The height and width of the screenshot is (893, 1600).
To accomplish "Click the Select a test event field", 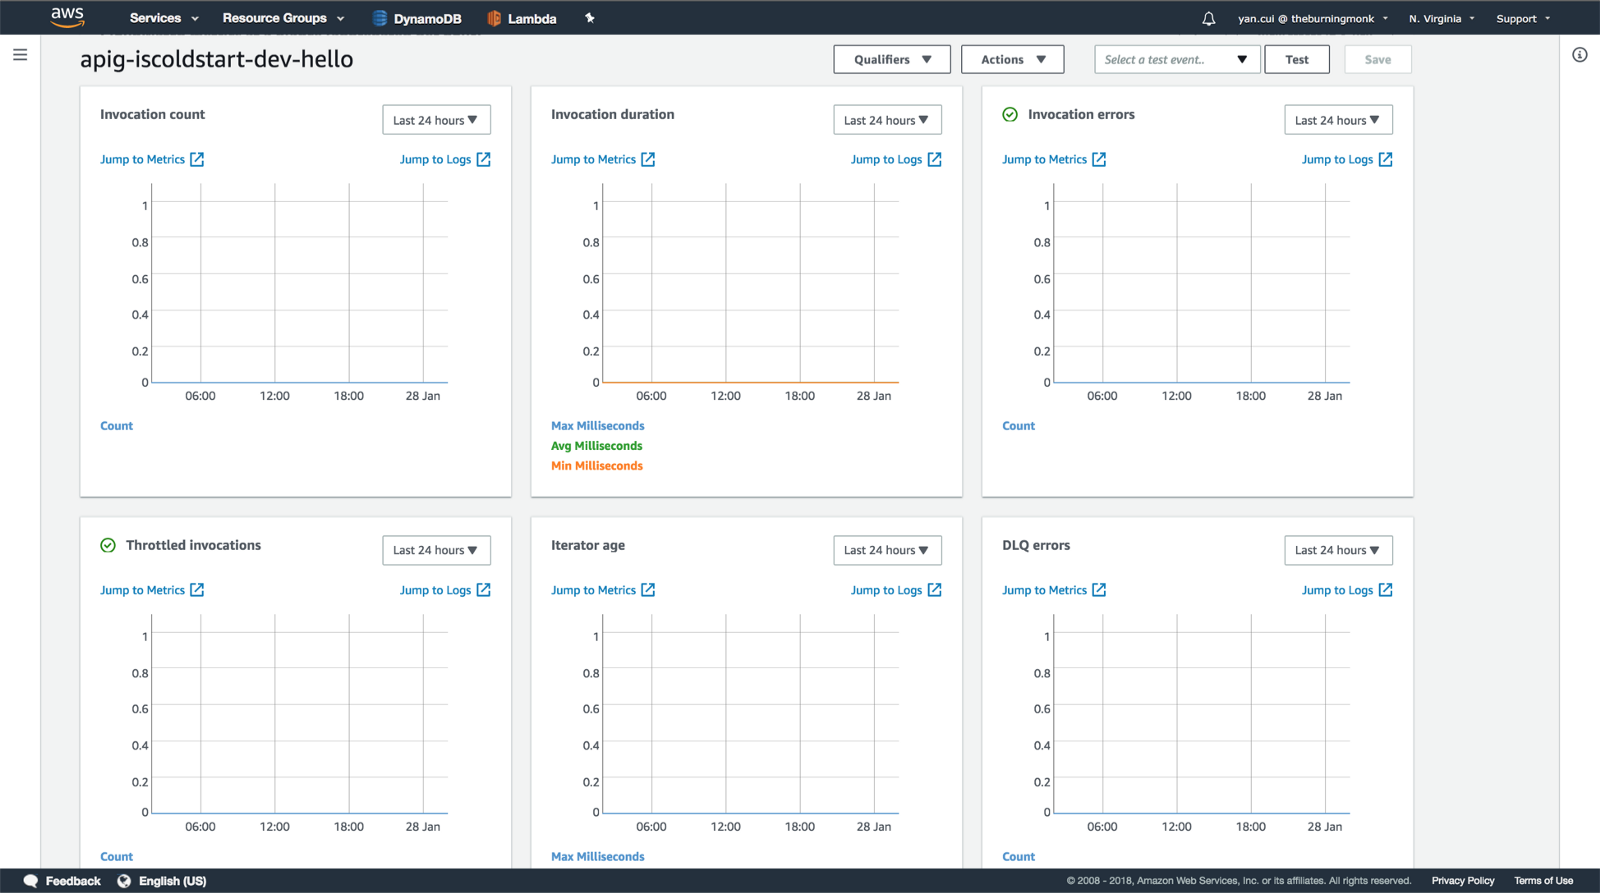I will pos(1175,60).
